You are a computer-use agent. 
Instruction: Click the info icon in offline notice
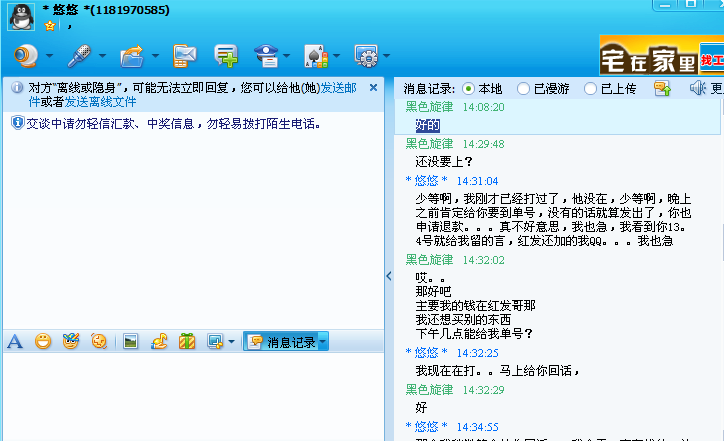click(x=17, y=87)
